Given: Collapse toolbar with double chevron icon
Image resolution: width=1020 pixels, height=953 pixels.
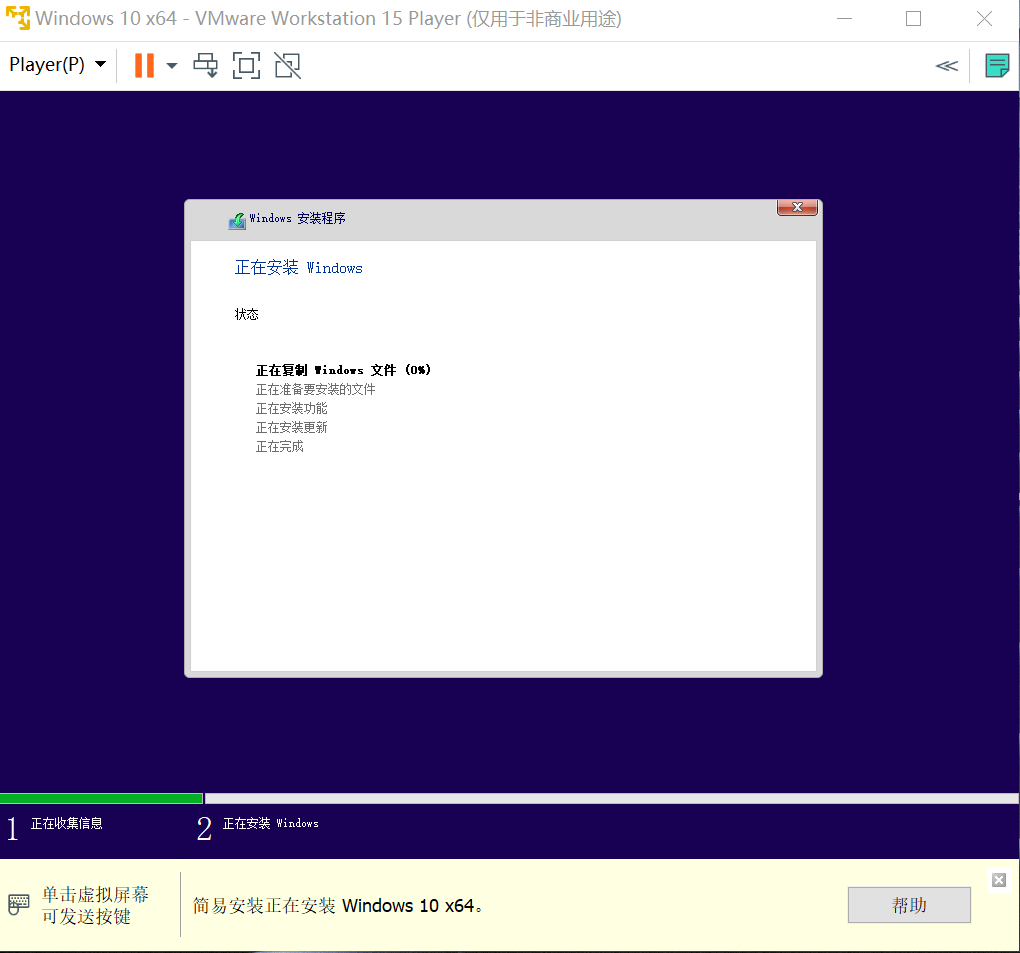Looking at the screenshot, I should 946,66.
